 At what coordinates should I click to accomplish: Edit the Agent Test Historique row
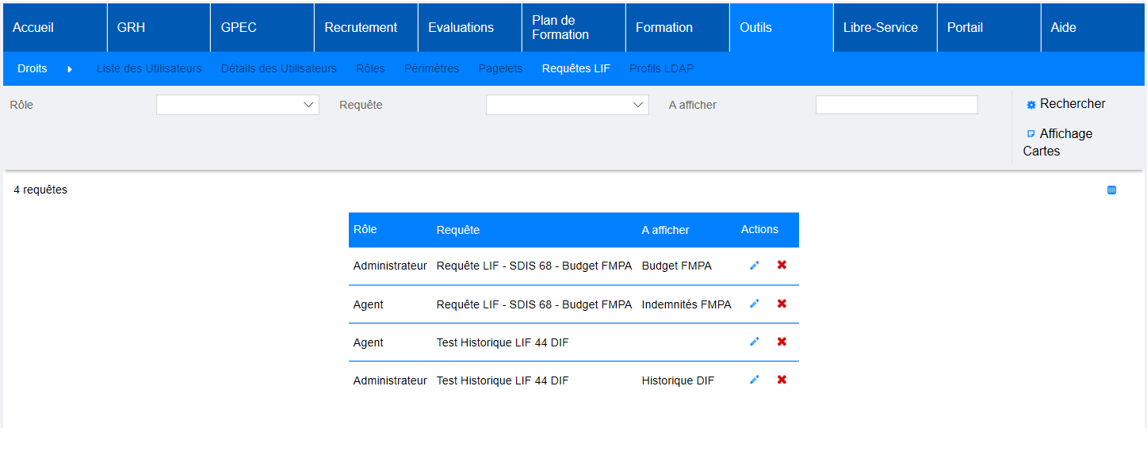point(754,342)
